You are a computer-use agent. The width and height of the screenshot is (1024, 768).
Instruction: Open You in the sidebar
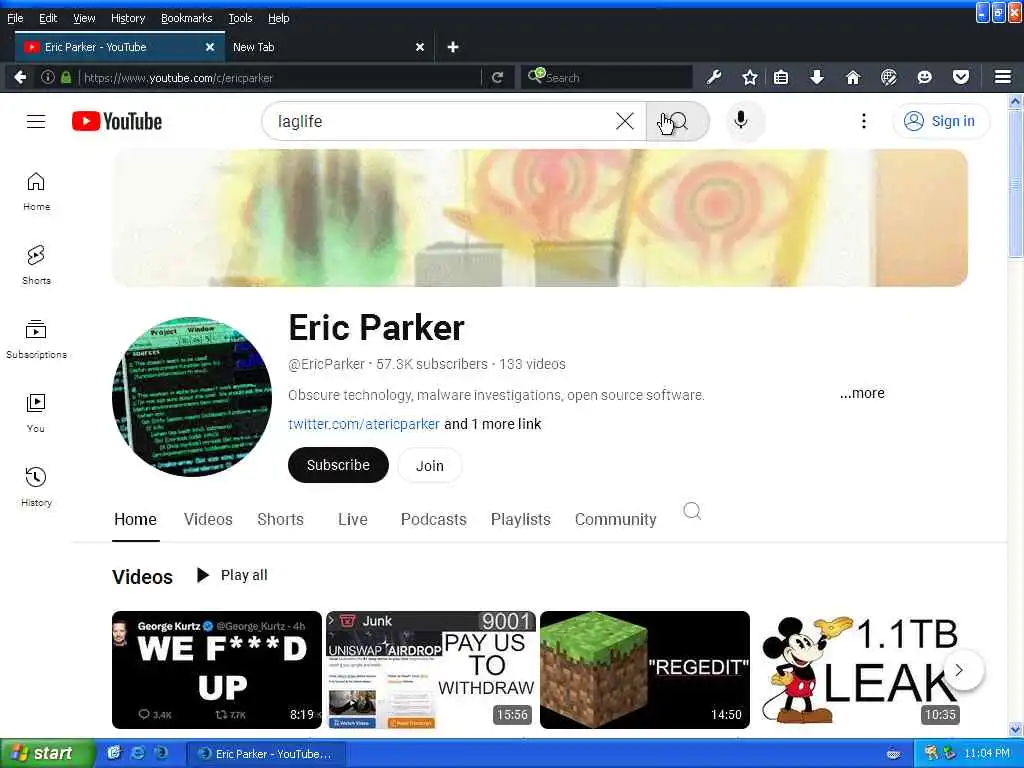click(x=36, y=413)
